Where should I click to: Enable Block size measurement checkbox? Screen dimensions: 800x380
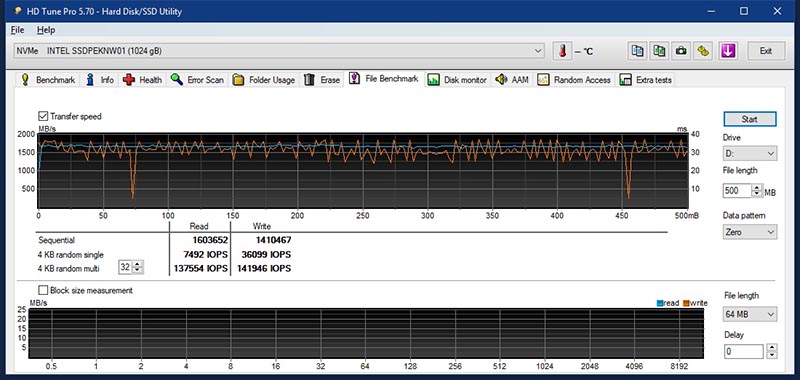tap(43, 290)
